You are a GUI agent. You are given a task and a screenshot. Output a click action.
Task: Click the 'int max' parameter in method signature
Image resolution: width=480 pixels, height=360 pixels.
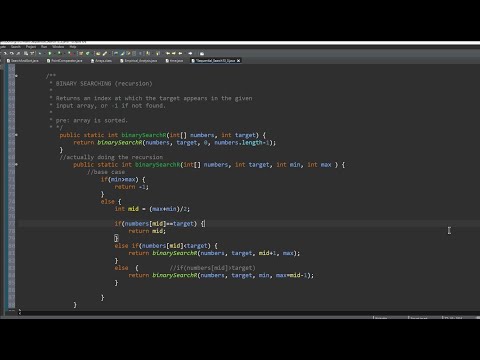tap(319, 164)
